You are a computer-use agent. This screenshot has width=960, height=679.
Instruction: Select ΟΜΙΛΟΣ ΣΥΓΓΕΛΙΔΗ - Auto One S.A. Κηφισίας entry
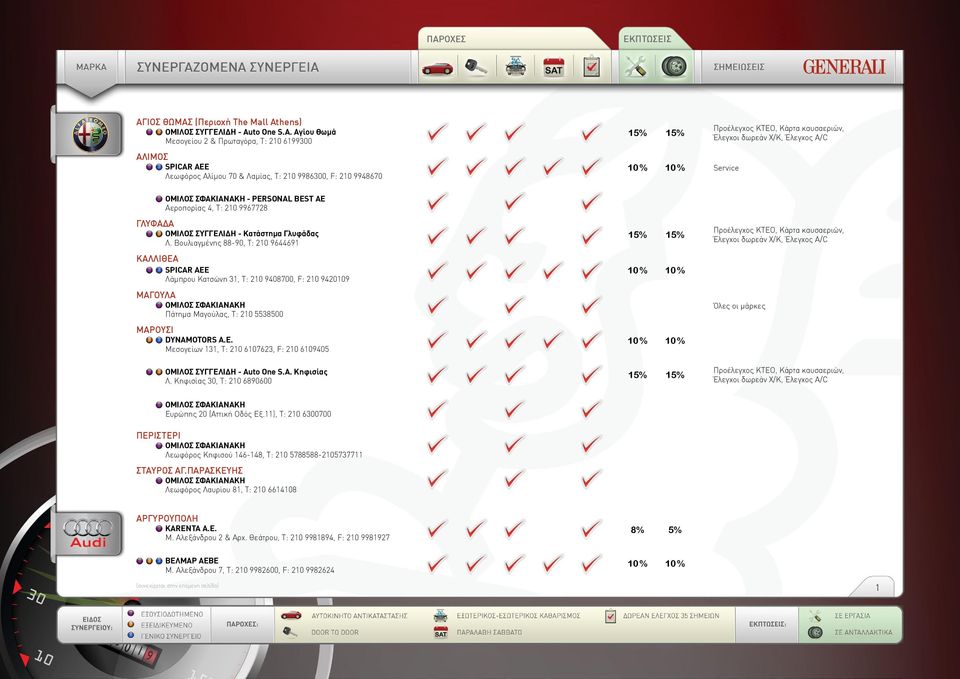pos(246,372)
